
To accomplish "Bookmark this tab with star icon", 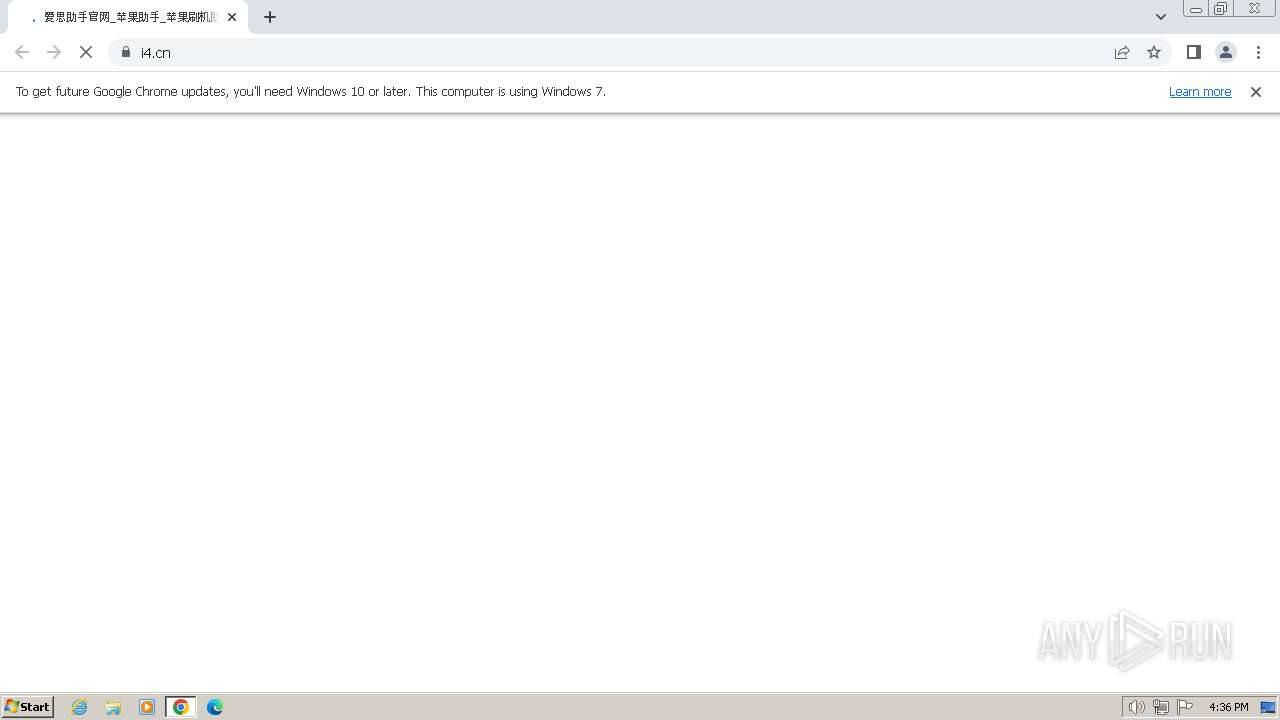I will [x=1154, y=52].
